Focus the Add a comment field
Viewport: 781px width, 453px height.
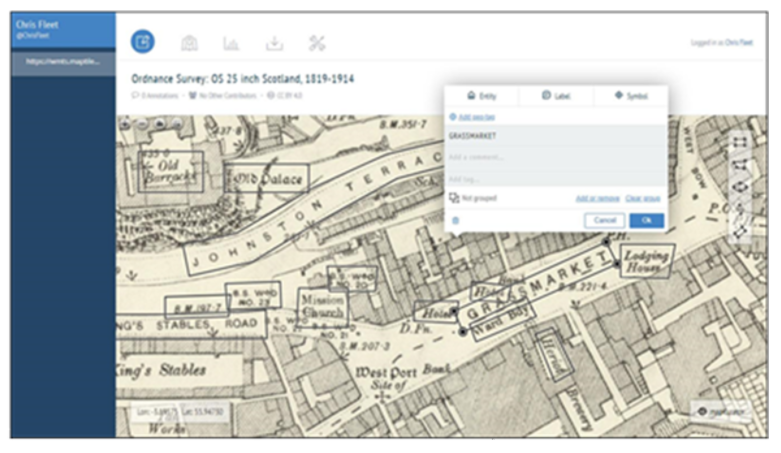(x=556, y=157)
